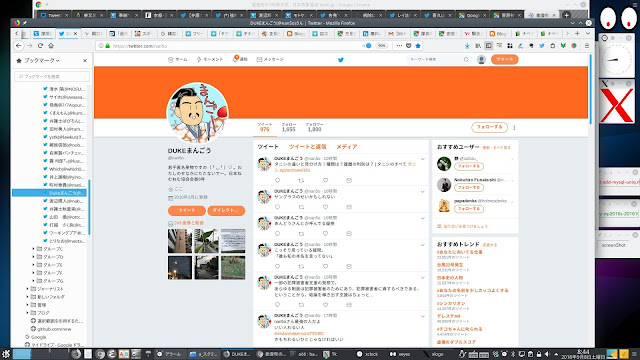Screen dimensions: 640x360
Task: Select the フォロー 1,055 count
Action: coord(289,127)
